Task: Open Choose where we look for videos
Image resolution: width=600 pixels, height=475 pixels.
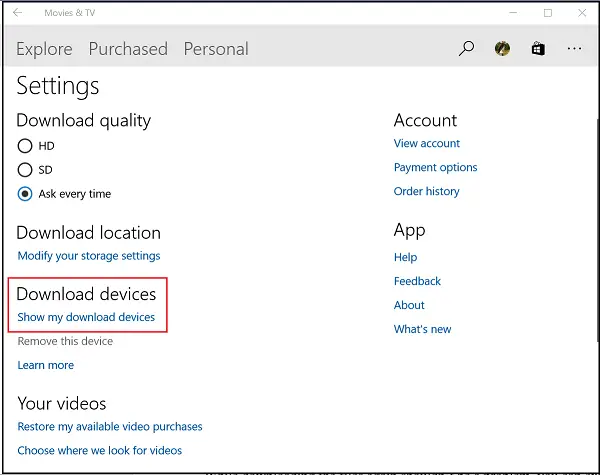Action: [x=100, y=451]
